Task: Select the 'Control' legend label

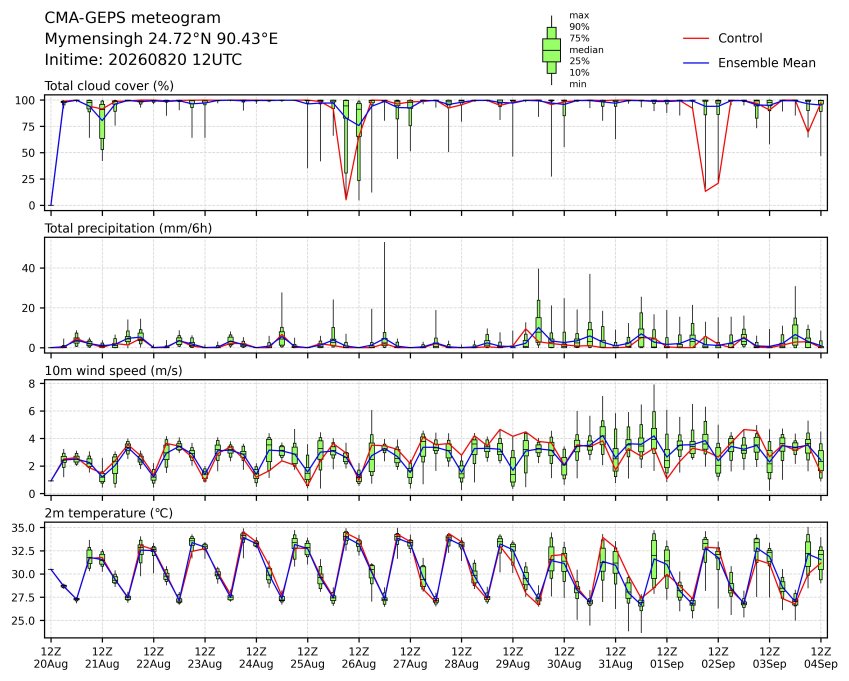Action: [740, 38]
